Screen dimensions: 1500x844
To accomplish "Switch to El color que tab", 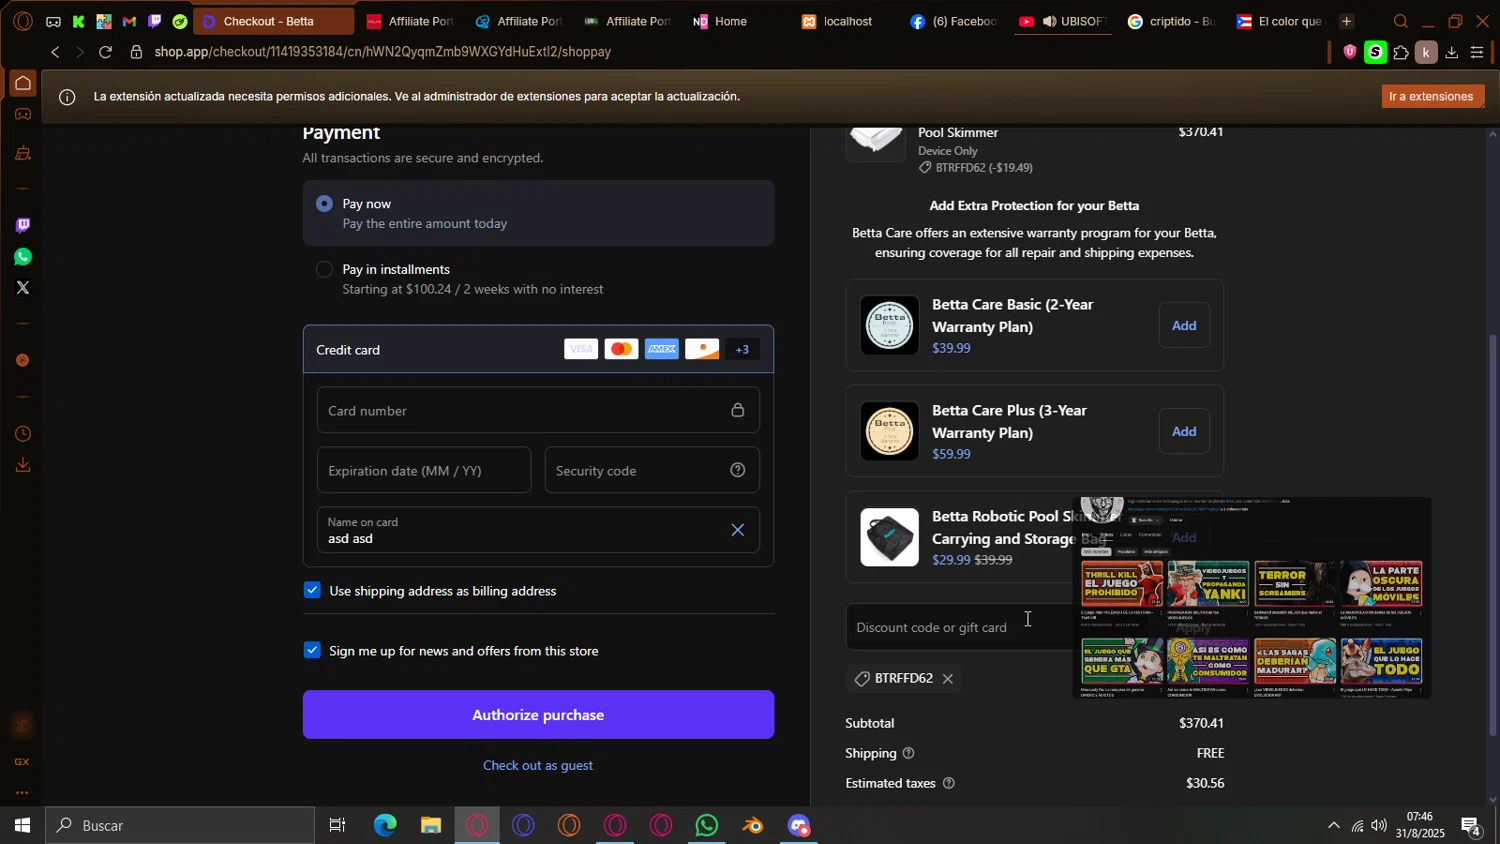I will [1280, 21].
